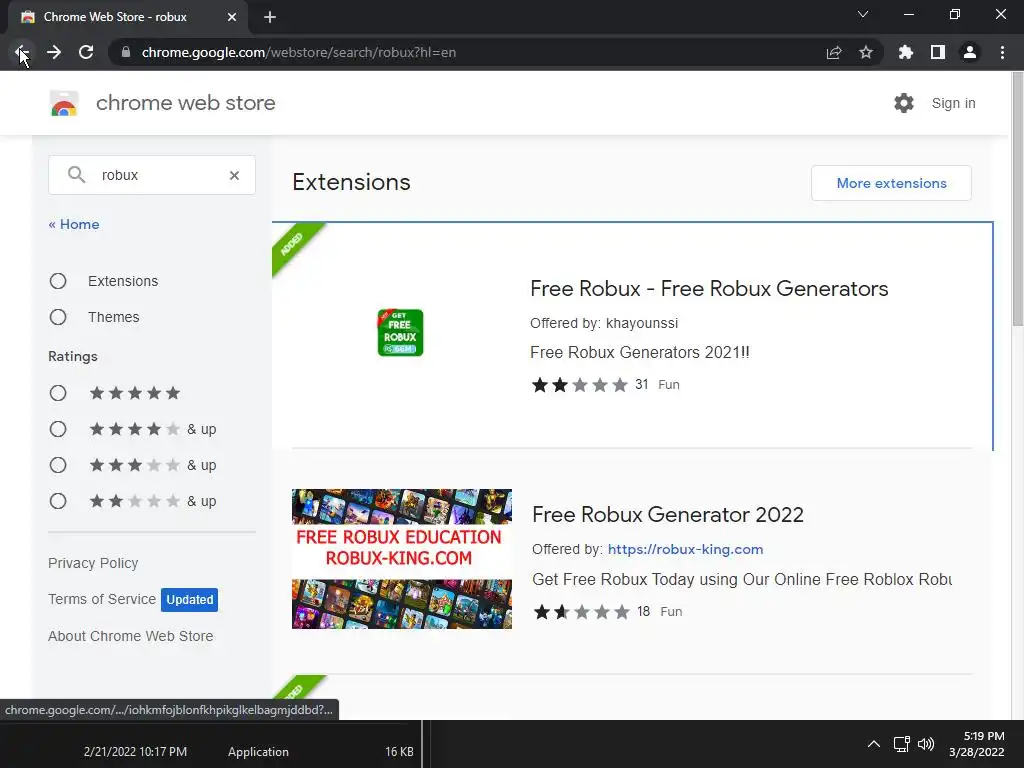Open network status tray icon
The height and width of the screenshot is (768, 1024).
(x=902, y=744)
